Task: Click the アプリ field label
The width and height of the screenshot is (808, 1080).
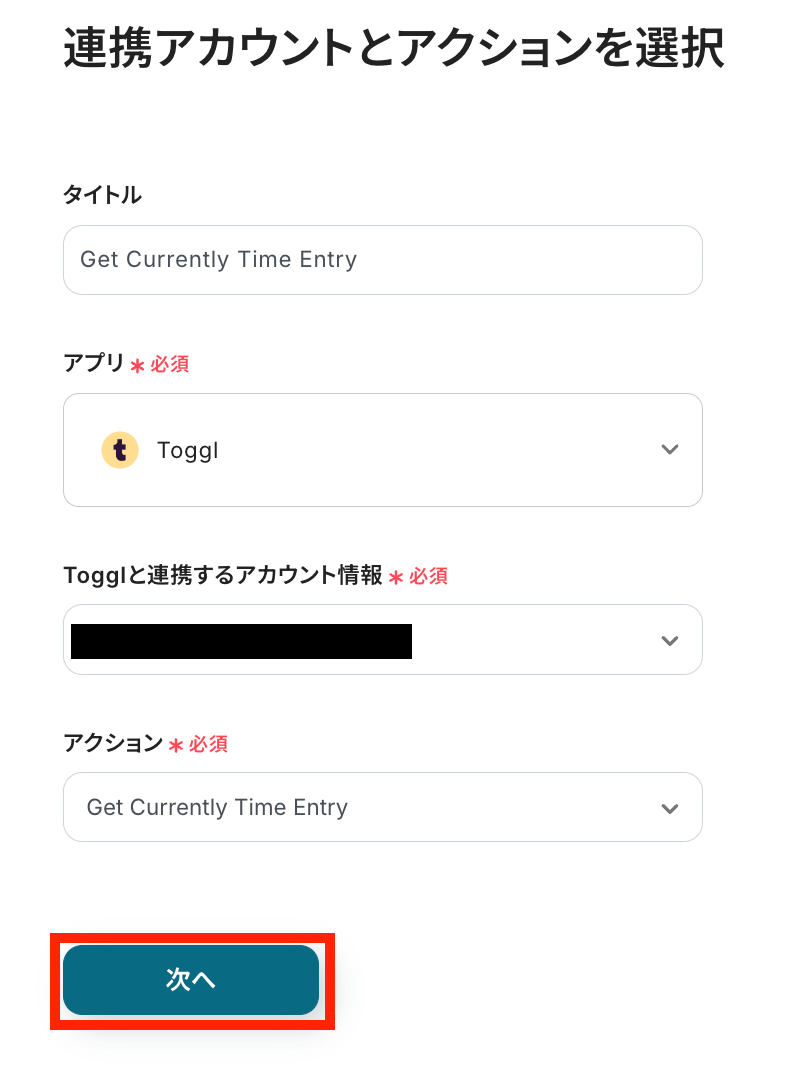Action: [x=94, y=364]
